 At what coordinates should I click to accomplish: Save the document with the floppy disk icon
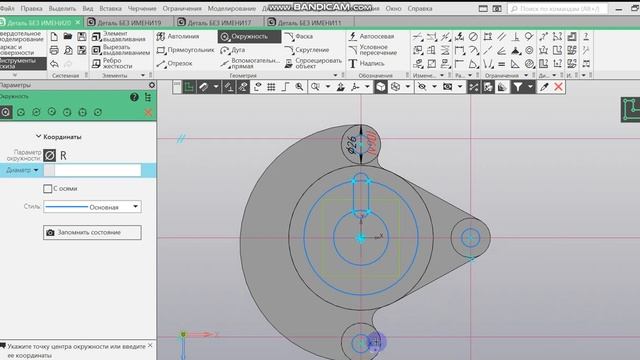pos(82,37)
